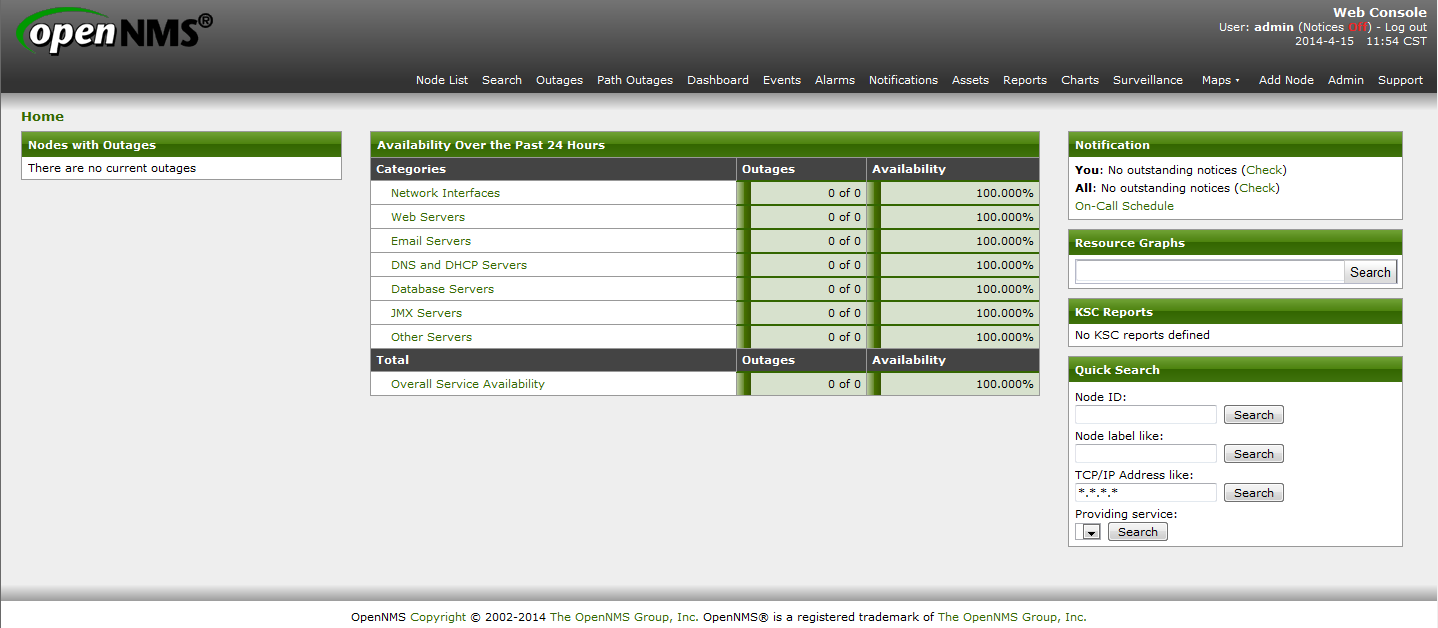Open Network Interfaces category

coord(445,193)
